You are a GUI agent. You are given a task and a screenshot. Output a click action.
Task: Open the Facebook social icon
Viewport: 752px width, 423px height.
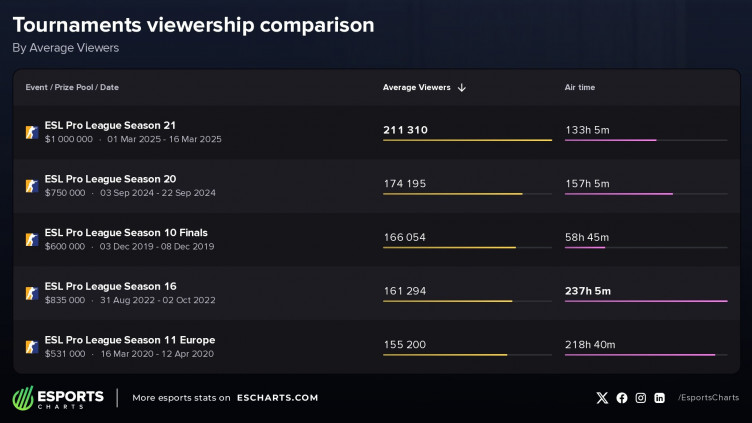tap(622, 398)
